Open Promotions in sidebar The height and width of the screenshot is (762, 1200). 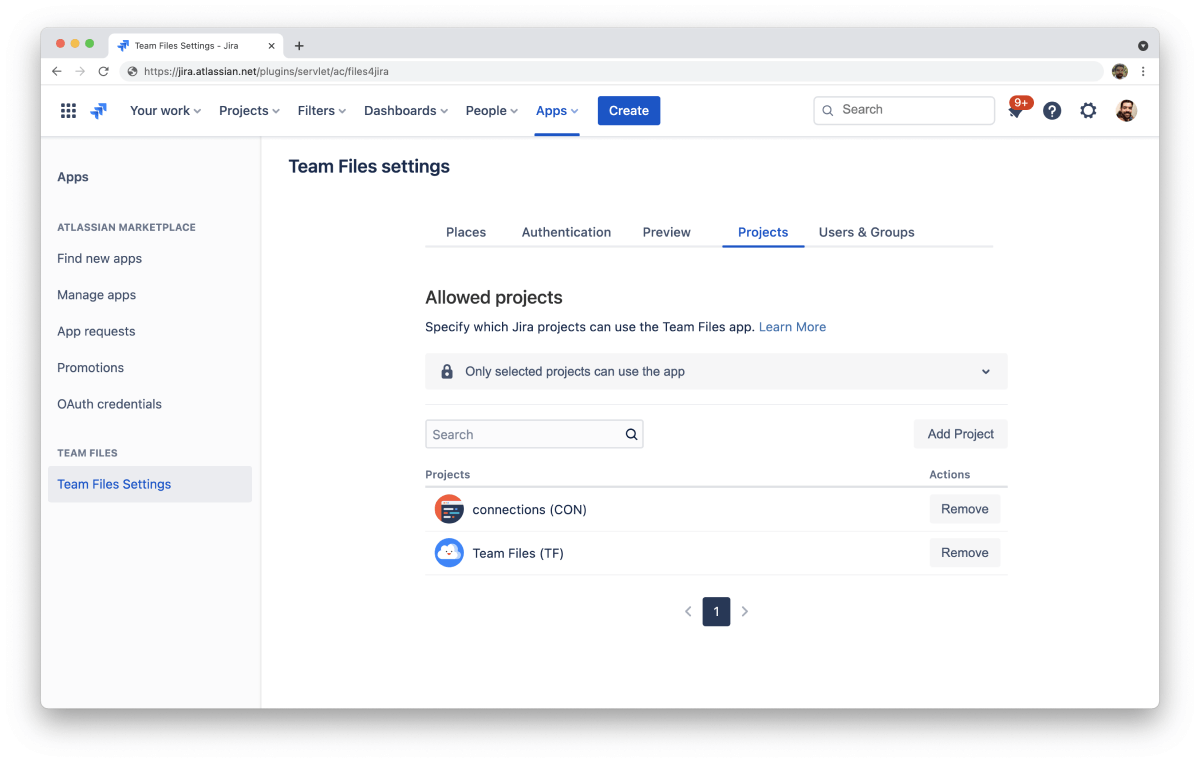(x=91, y=368)
